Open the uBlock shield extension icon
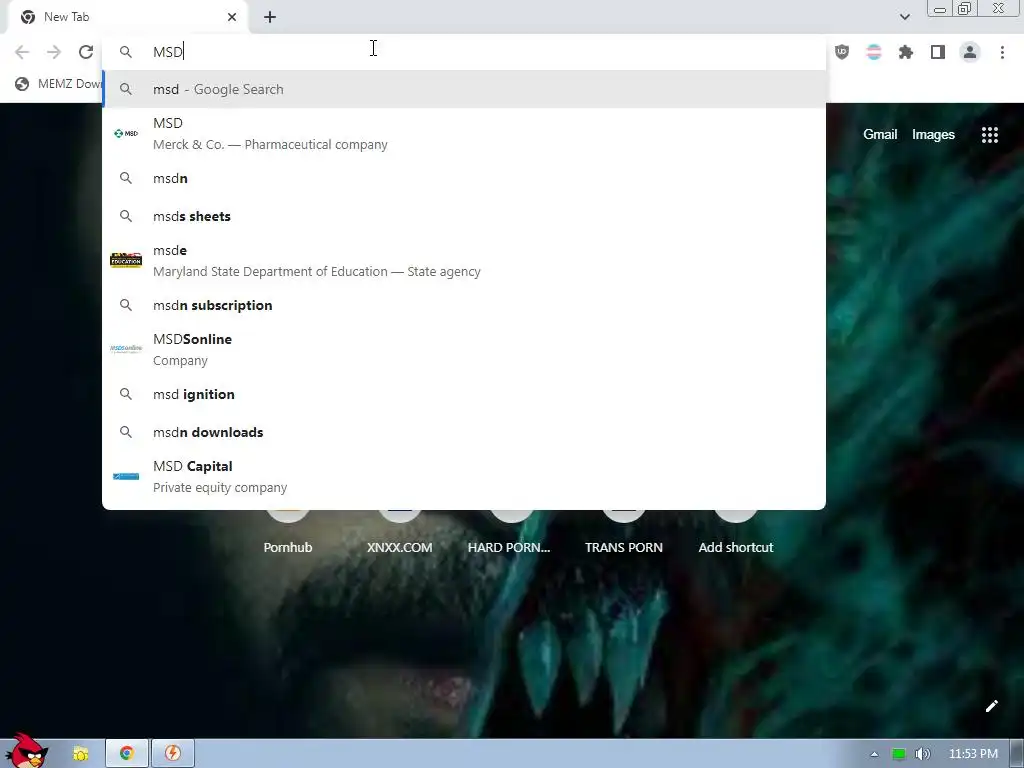The height and width of the screenshot is (768, 1024). 842,52
